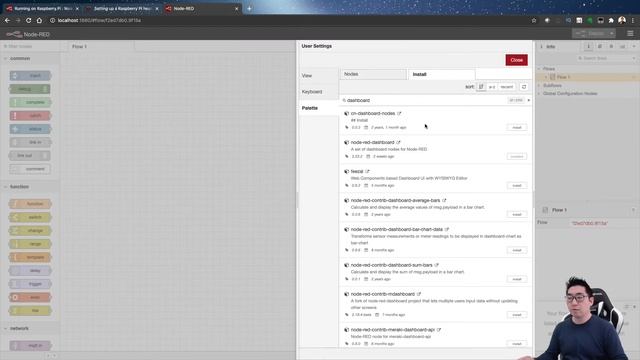Viewport: 640px width, 360px height.
Task: Open sidebar tabs dropdown arrow
Action: coord(634,47)
